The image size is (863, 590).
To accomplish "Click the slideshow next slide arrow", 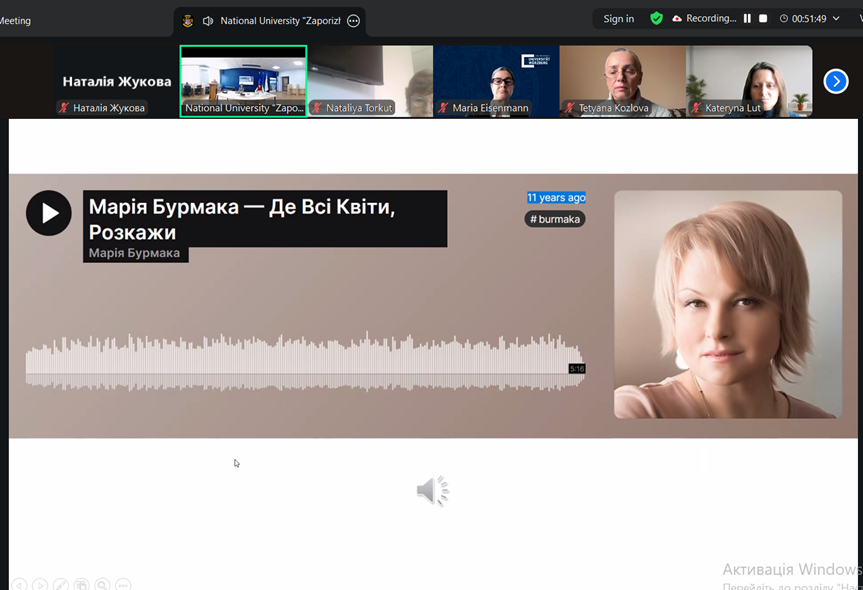I will tap(40, 584).
